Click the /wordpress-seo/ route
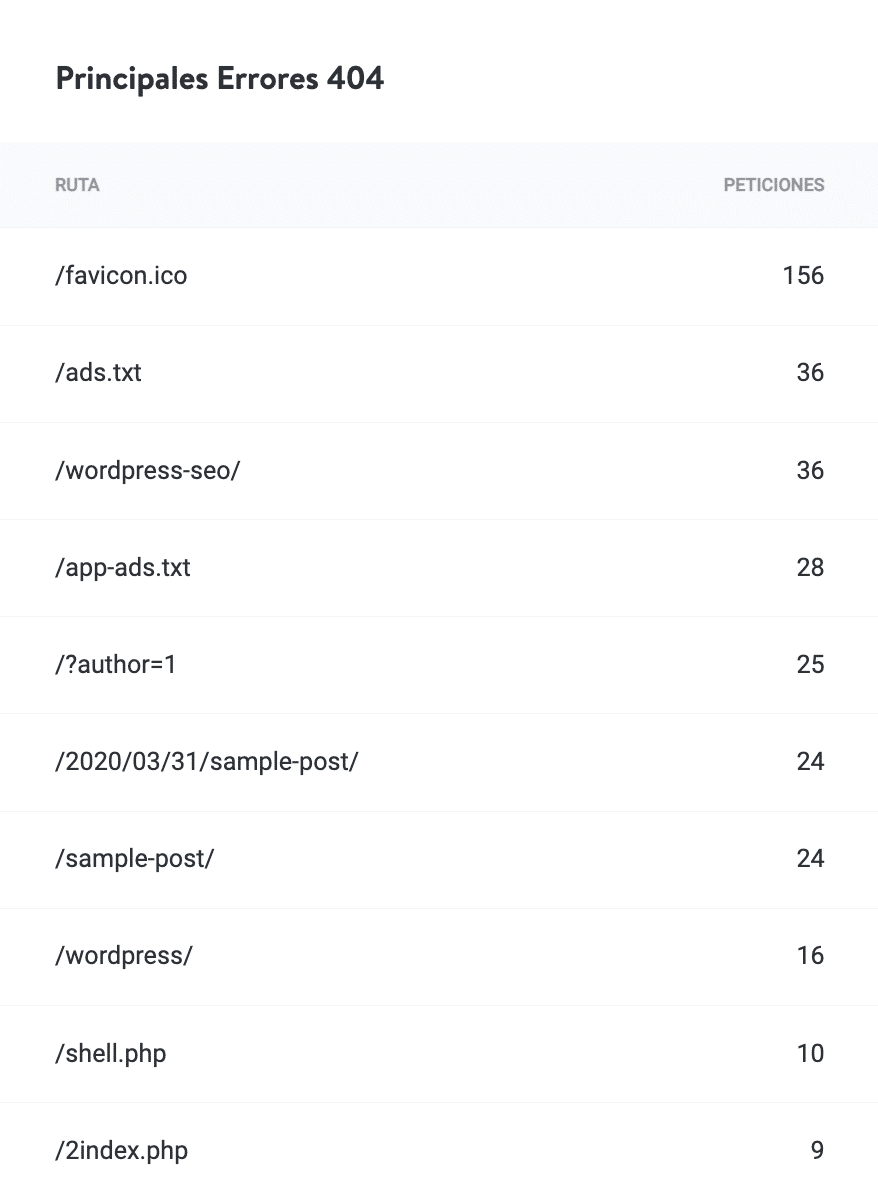This screenshot has width=878, height=1196. tap(147, 470)
